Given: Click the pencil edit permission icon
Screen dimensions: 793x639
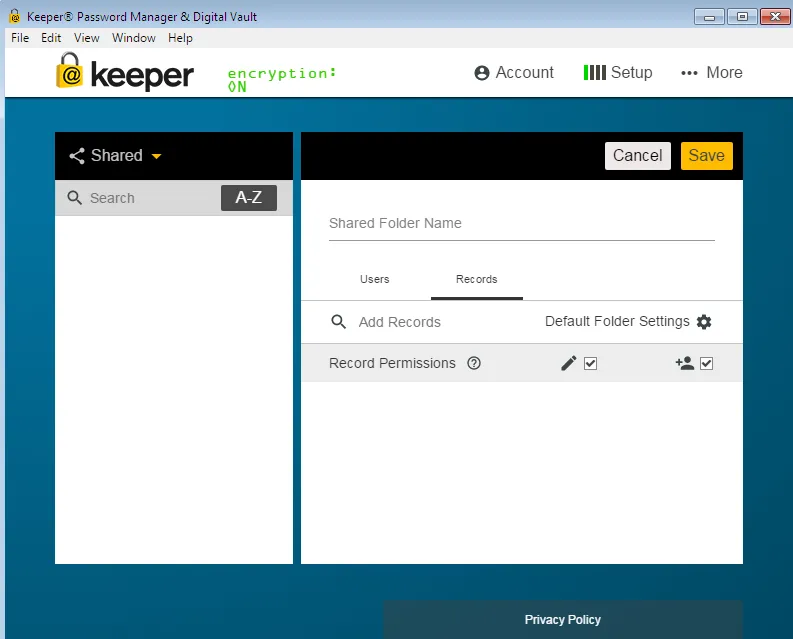Looking at the screenshot, I should [x=568, y=363].
